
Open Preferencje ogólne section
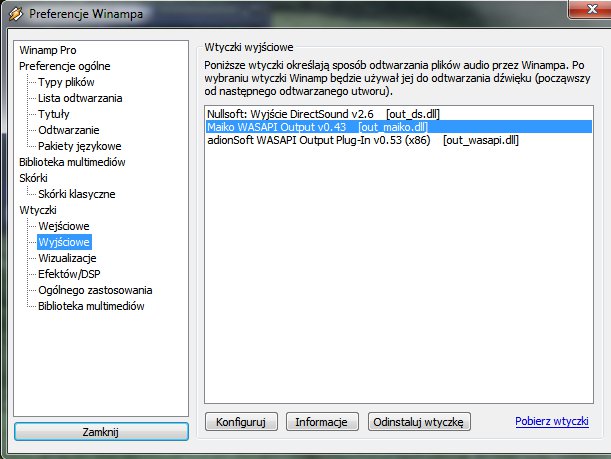click(x=65, y=66)
